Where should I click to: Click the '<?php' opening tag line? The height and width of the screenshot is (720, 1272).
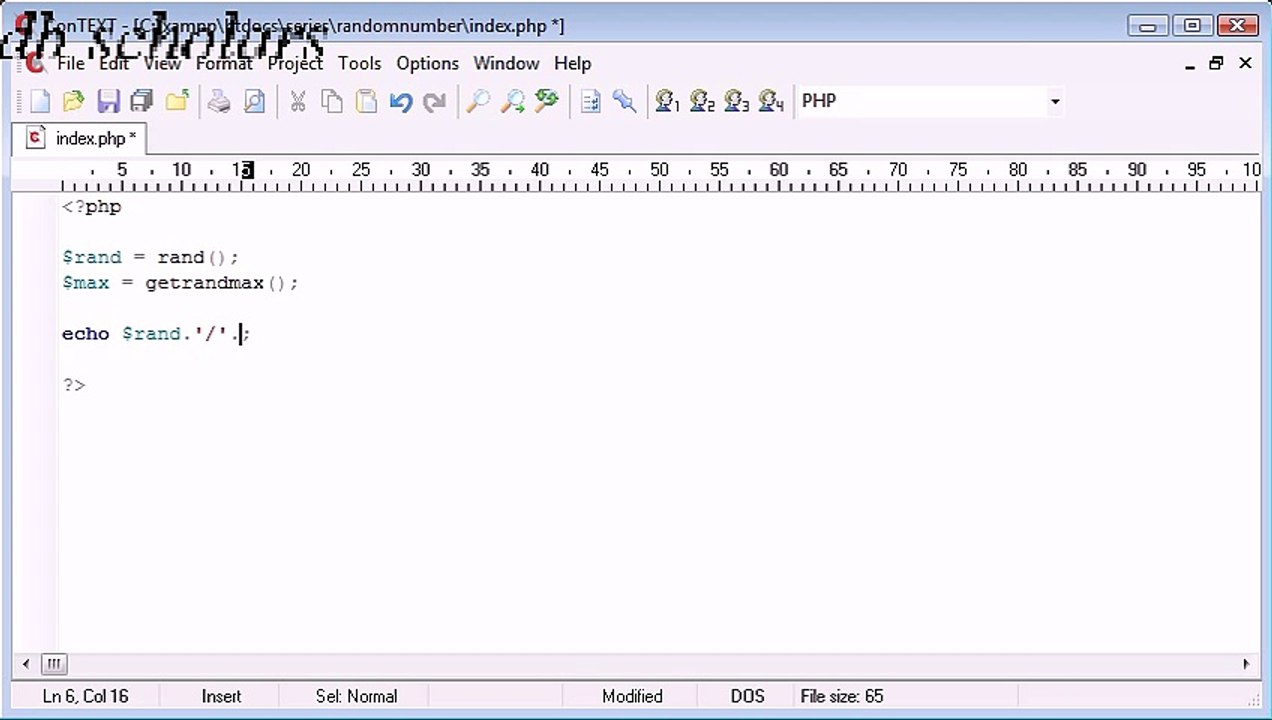[x=91, y=207]
